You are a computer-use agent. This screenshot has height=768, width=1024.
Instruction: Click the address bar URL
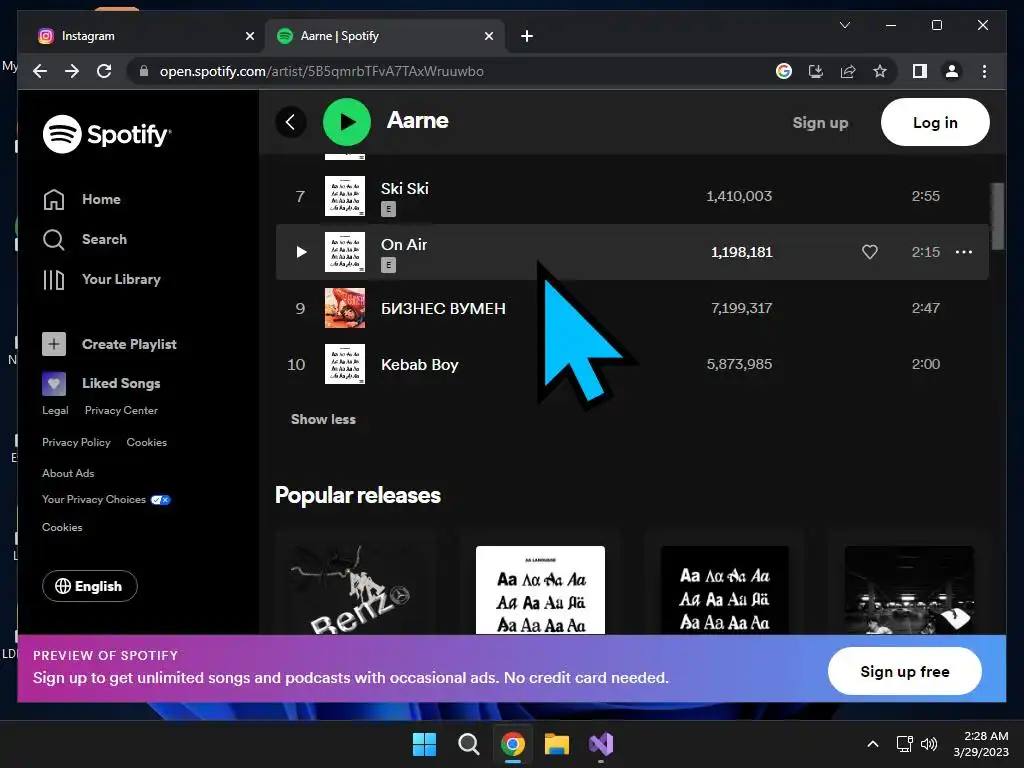(x=322, y=71)
